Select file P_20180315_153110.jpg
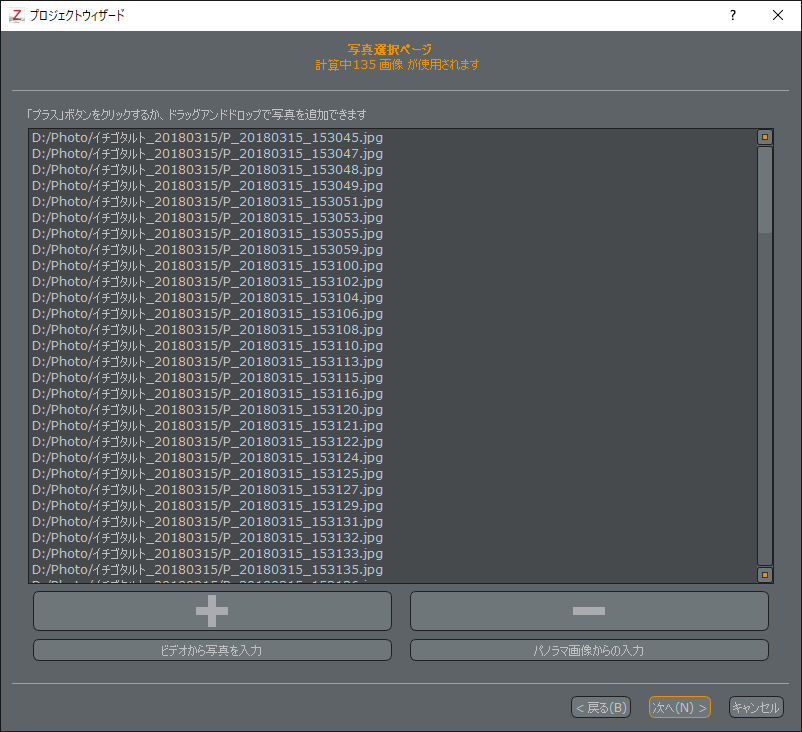This screenshot has height=732, width=802. [x=393, y=346]
